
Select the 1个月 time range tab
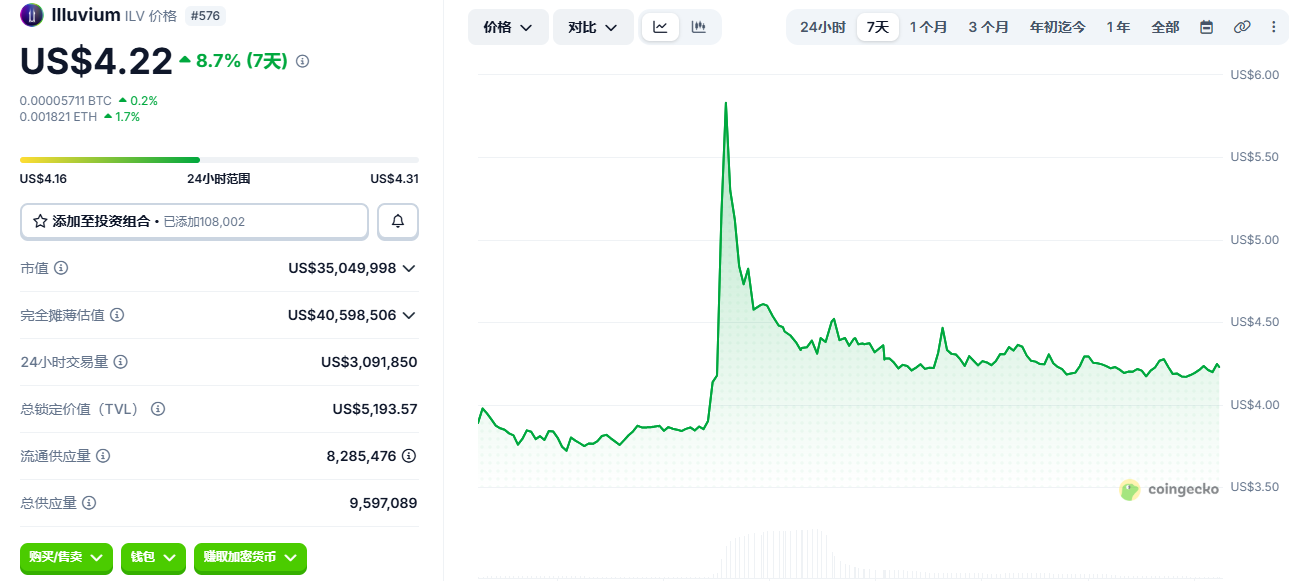(x=928, y=27)
